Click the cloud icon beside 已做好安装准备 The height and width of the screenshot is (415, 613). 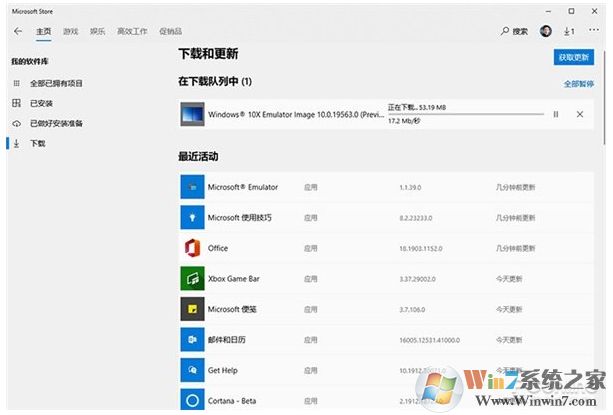16,123
